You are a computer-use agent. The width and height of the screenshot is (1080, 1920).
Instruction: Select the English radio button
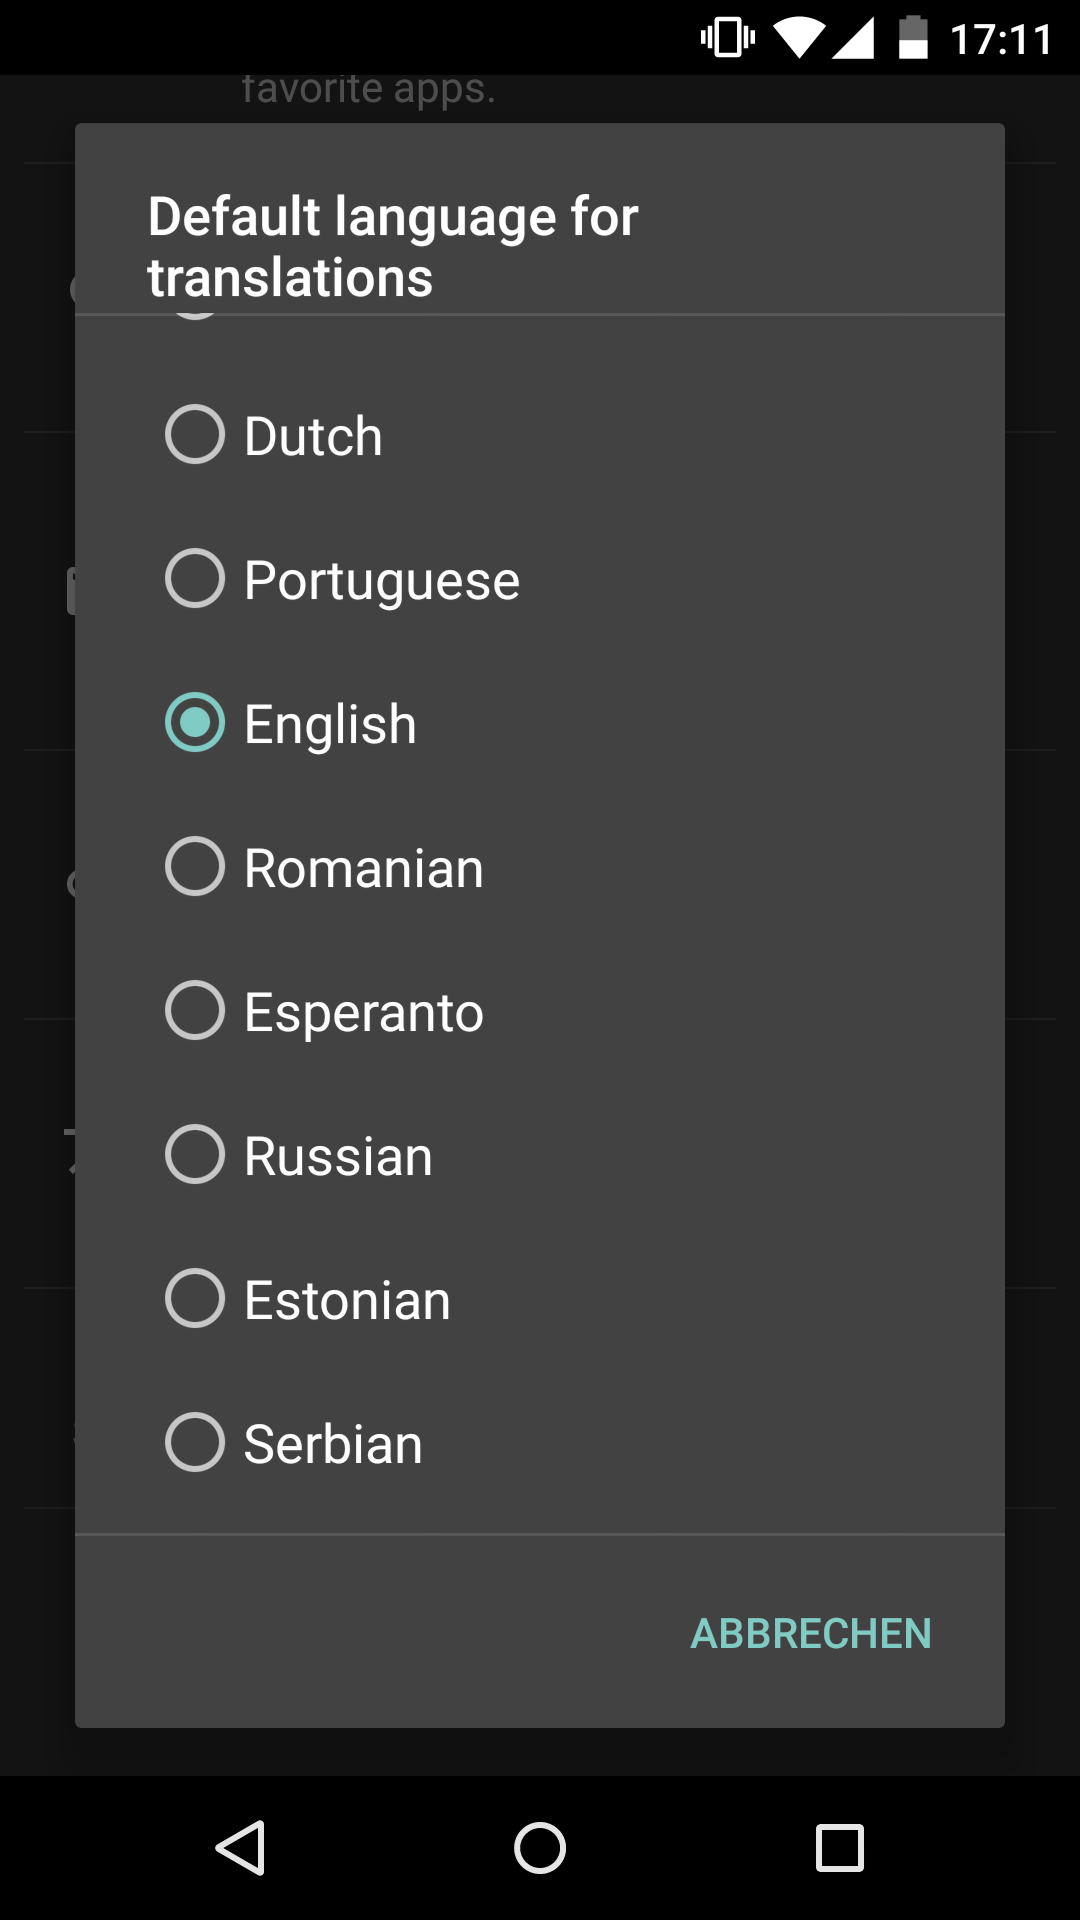pyautogui.click(x=195, y=722)
